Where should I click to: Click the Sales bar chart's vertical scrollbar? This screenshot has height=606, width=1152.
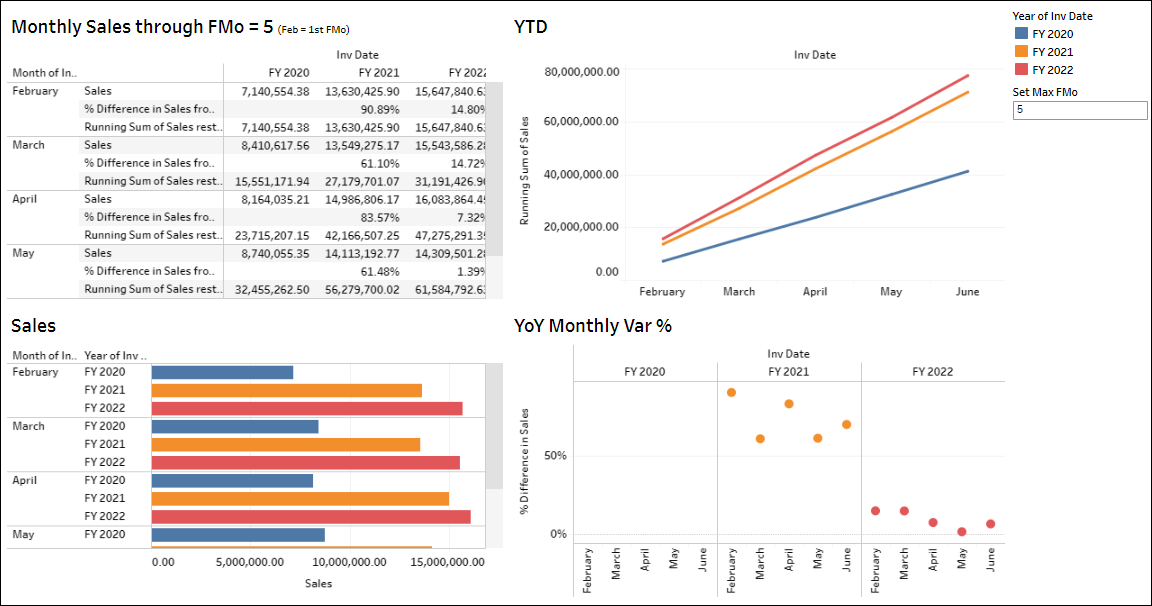(x=494, y=430)
